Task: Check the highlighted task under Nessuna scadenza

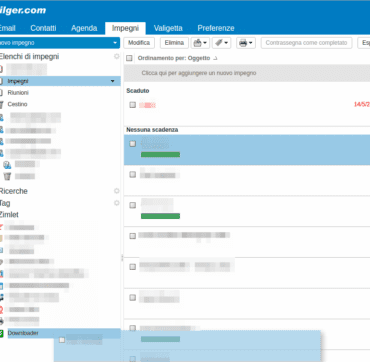Action: [133, 144]
